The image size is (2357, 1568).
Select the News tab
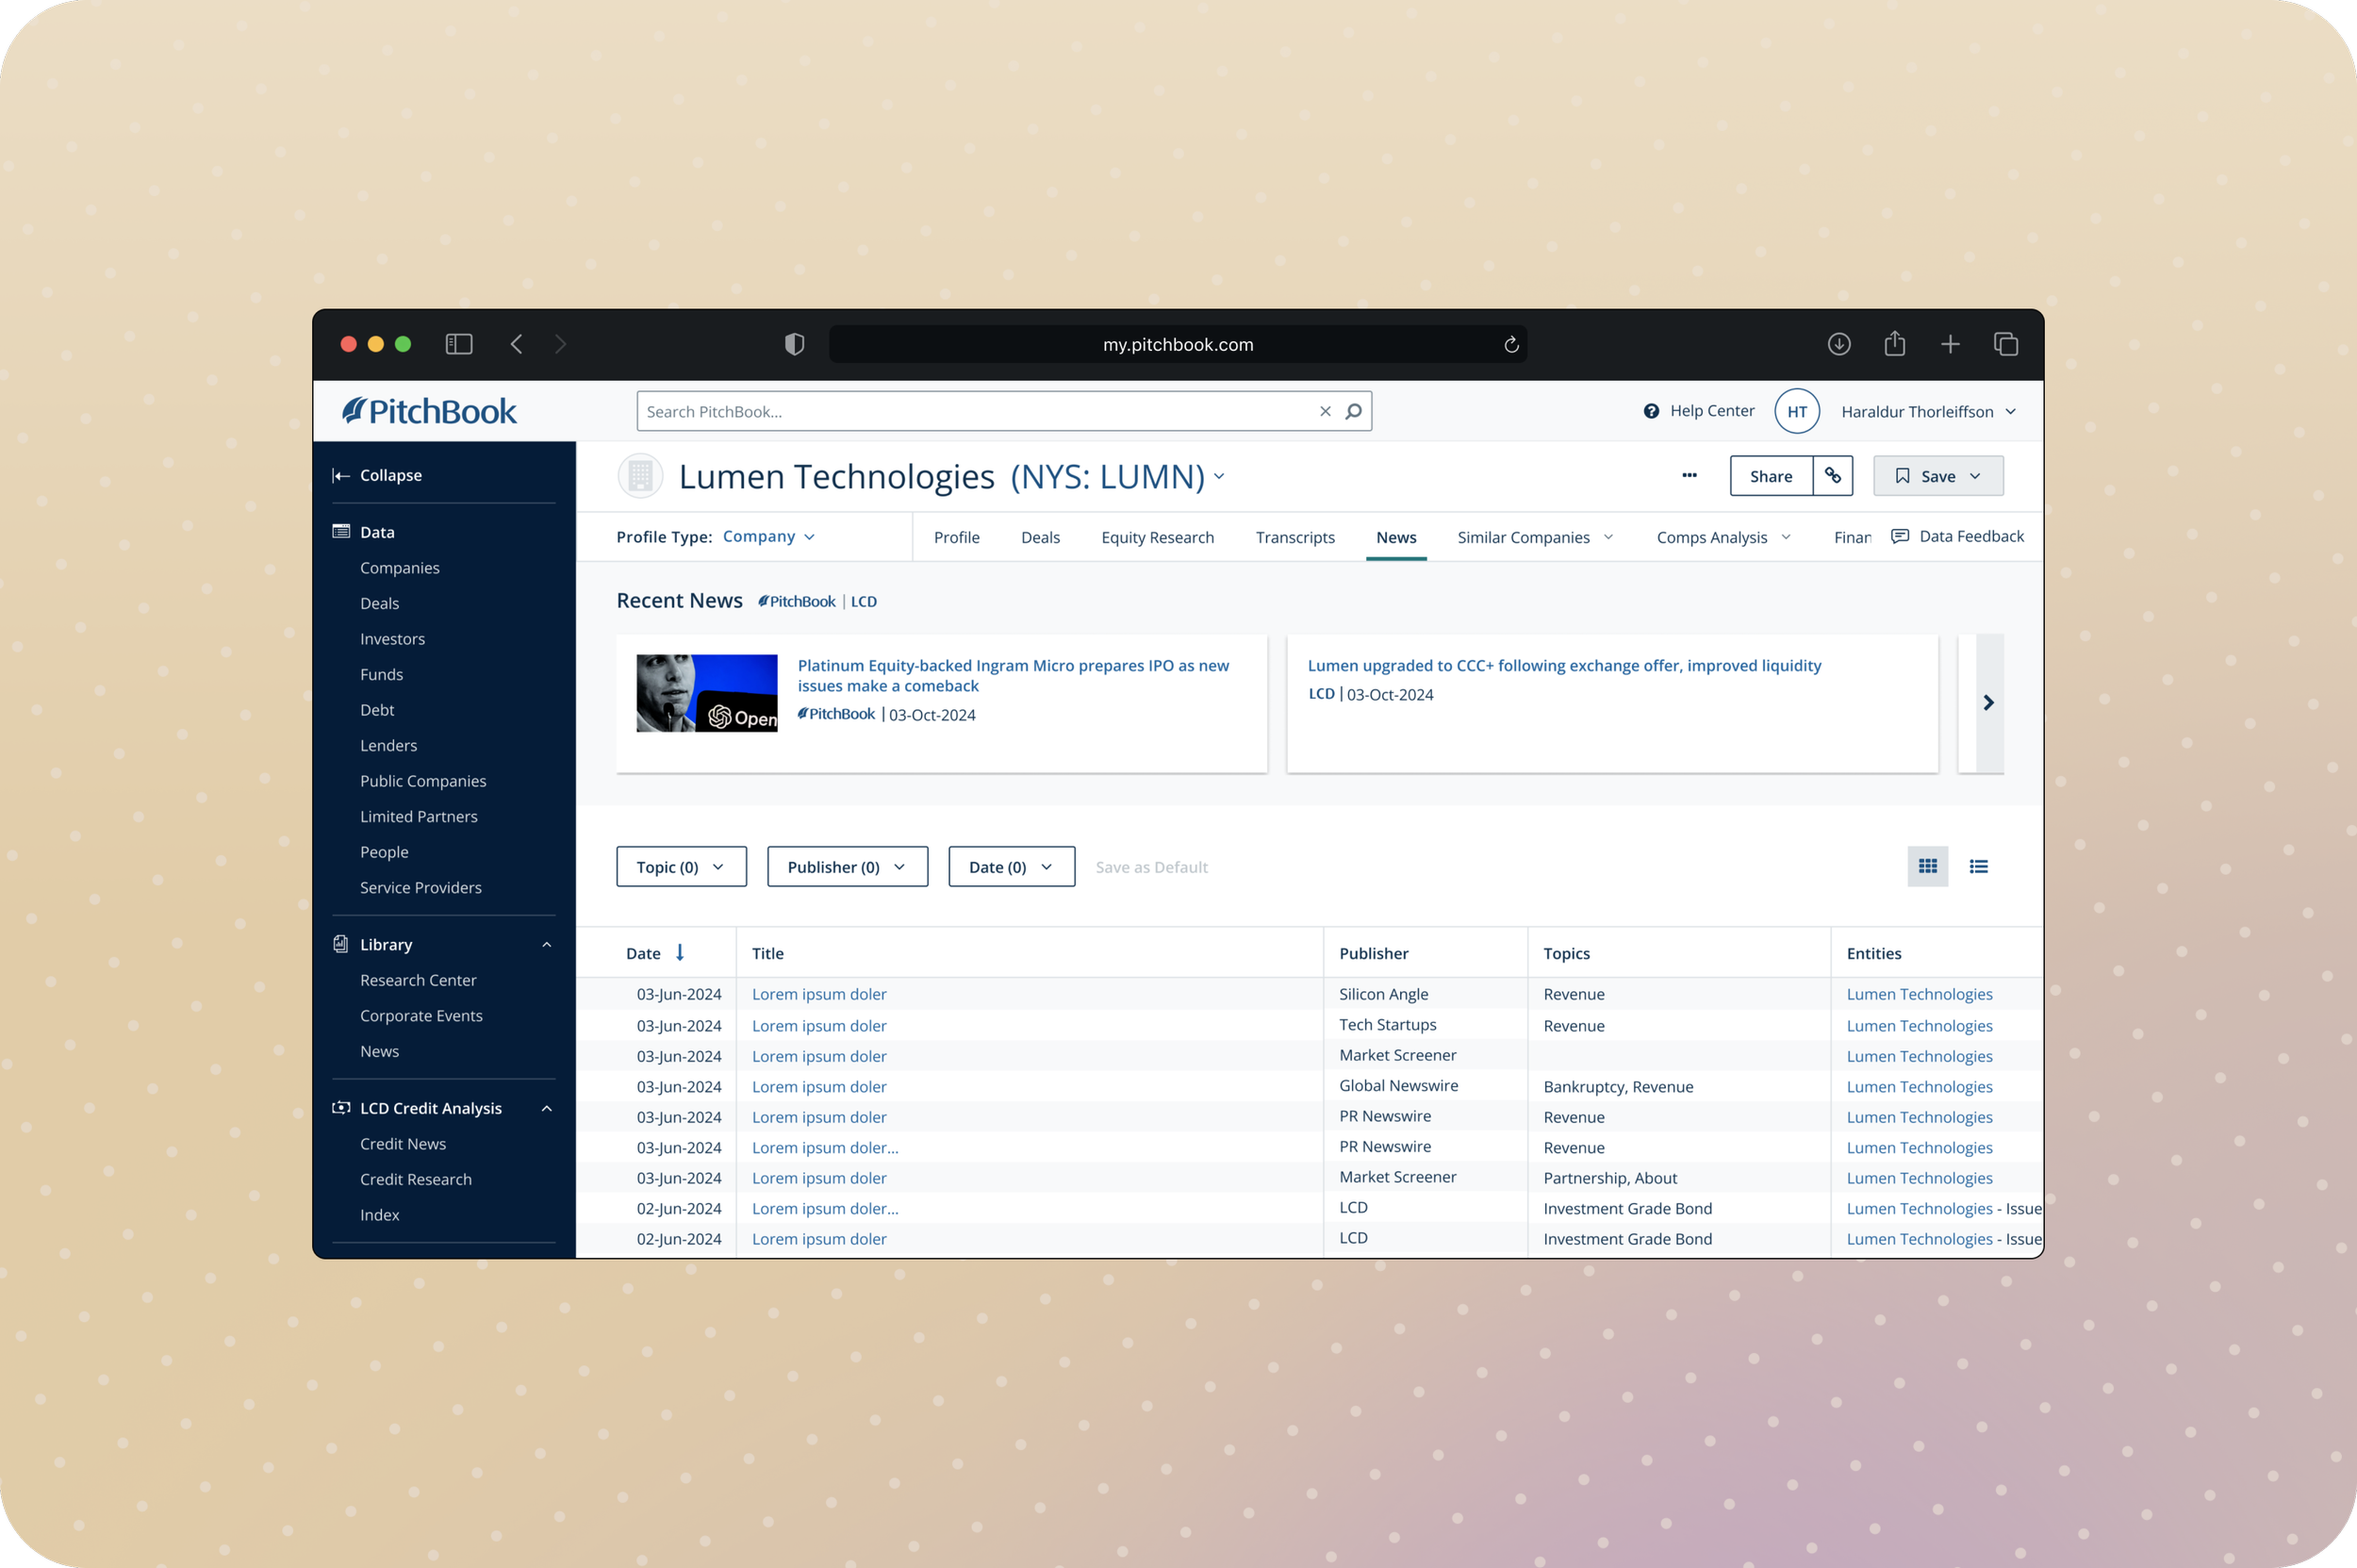point(1395,537)
